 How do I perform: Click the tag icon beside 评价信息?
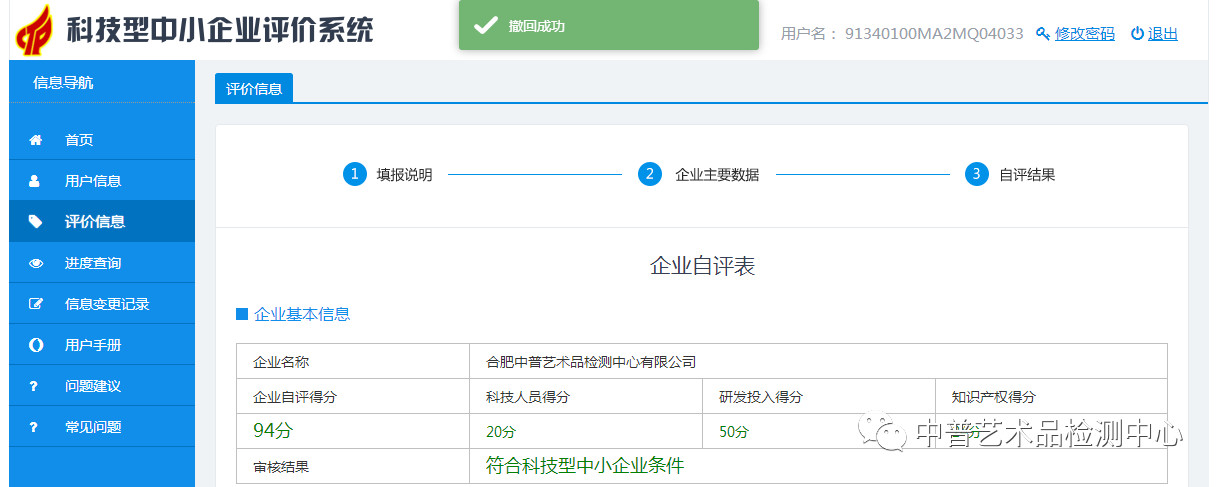pos(36,222)
